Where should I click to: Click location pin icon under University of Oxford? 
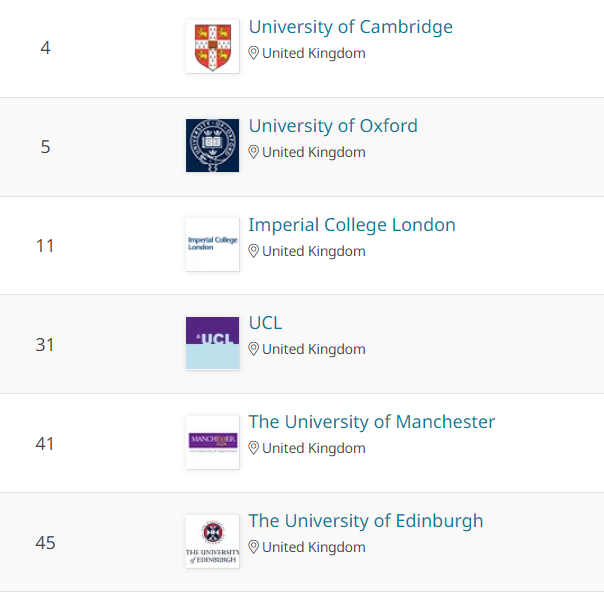(x=253, y=152)
